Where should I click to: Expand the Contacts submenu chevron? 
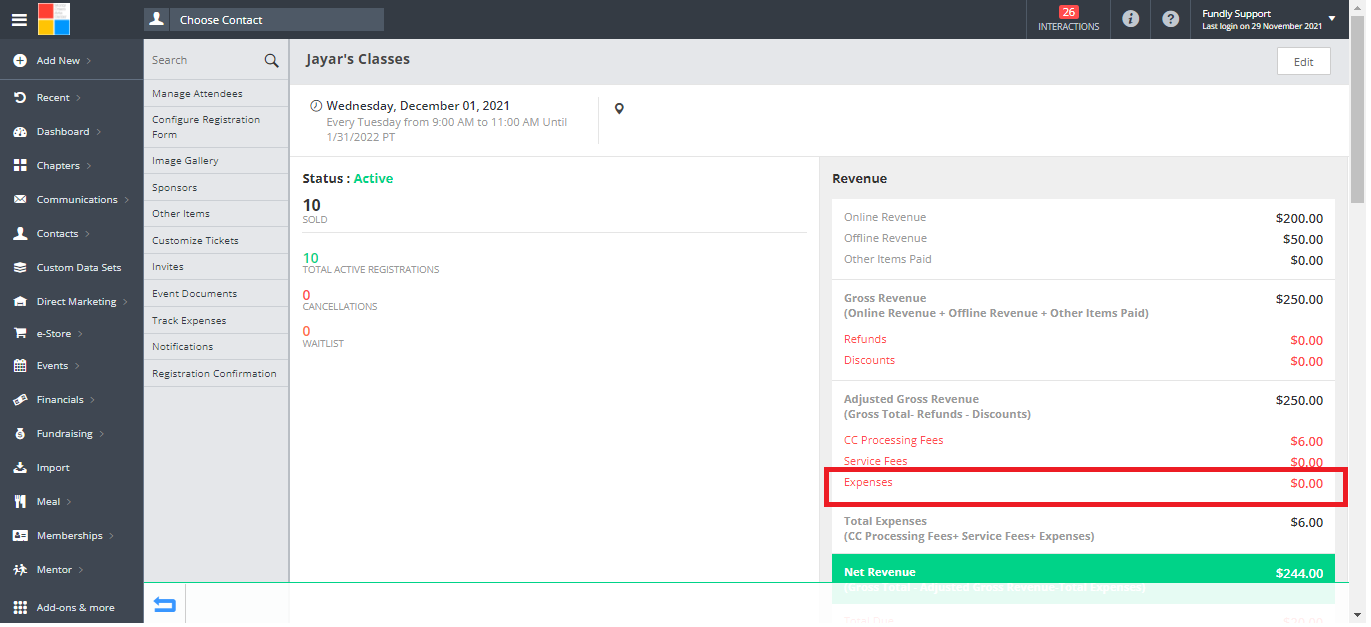click(x=86, y=234)
